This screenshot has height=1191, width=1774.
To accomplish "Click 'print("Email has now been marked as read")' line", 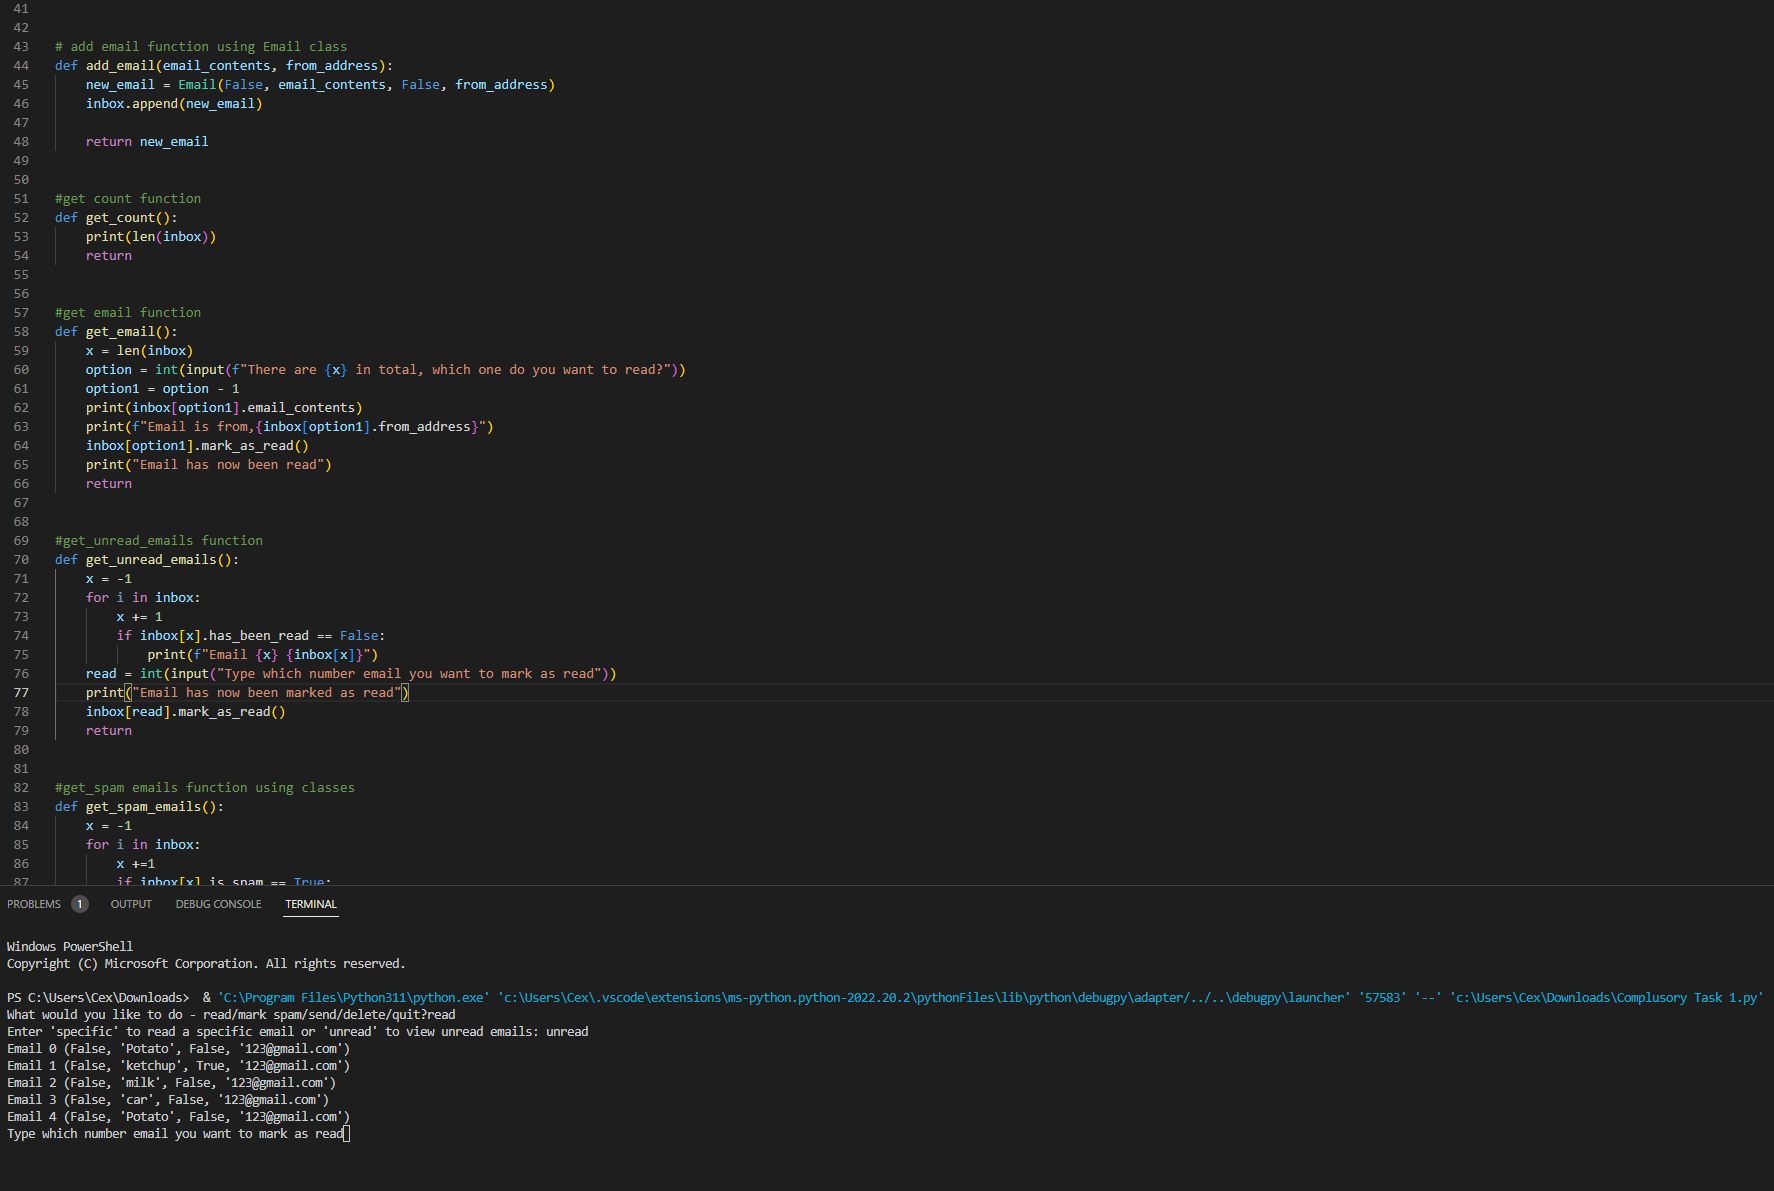I will 247,693.
